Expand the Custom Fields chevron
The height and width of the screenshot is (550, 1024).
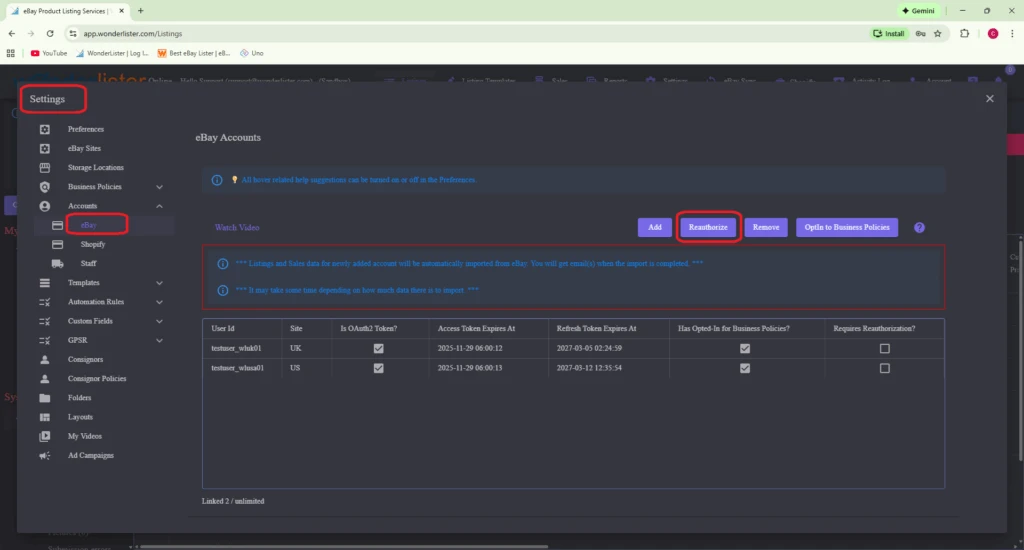[159, 321]
